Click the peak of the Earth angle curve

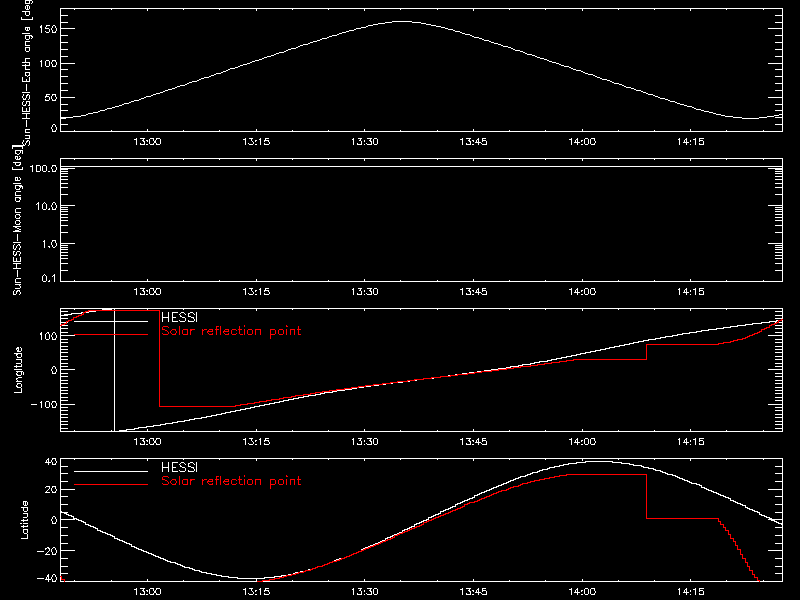tap(402, 21)
